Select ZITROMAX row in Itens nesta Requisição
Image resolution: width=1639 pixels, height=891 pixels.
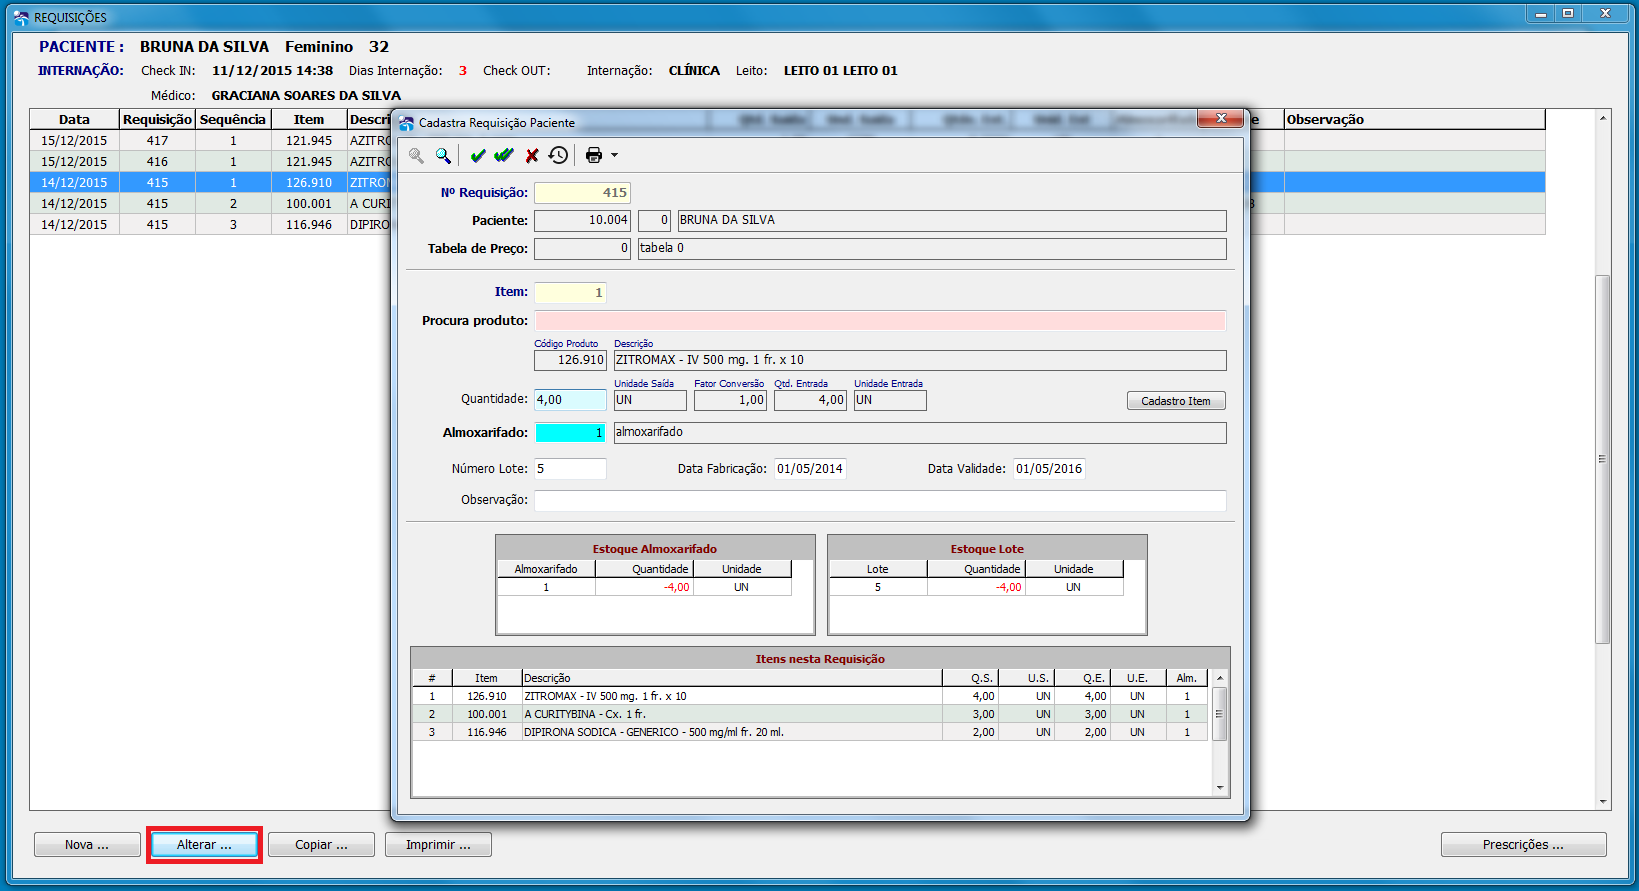coord(810,696)
